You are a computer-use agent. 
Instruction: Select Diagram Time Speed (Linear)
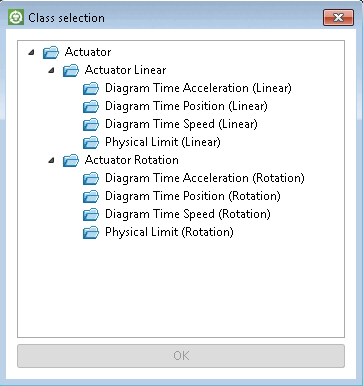(181, 124)
